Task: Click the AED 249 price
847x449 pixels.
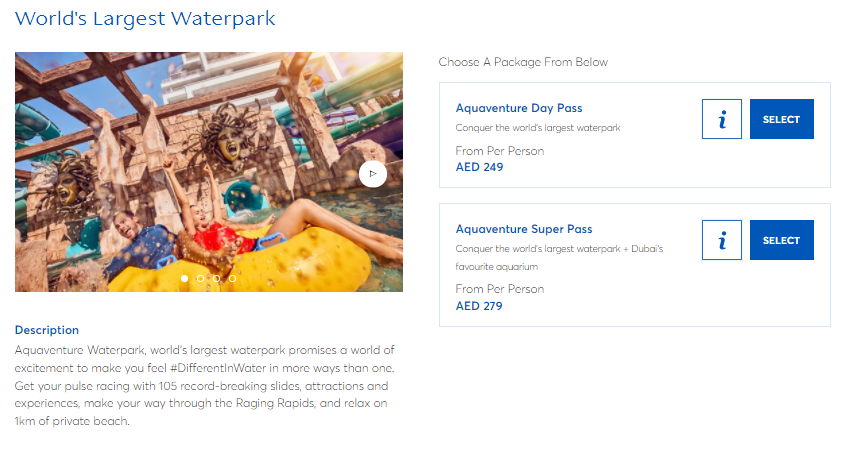Action: click(479, 167)
